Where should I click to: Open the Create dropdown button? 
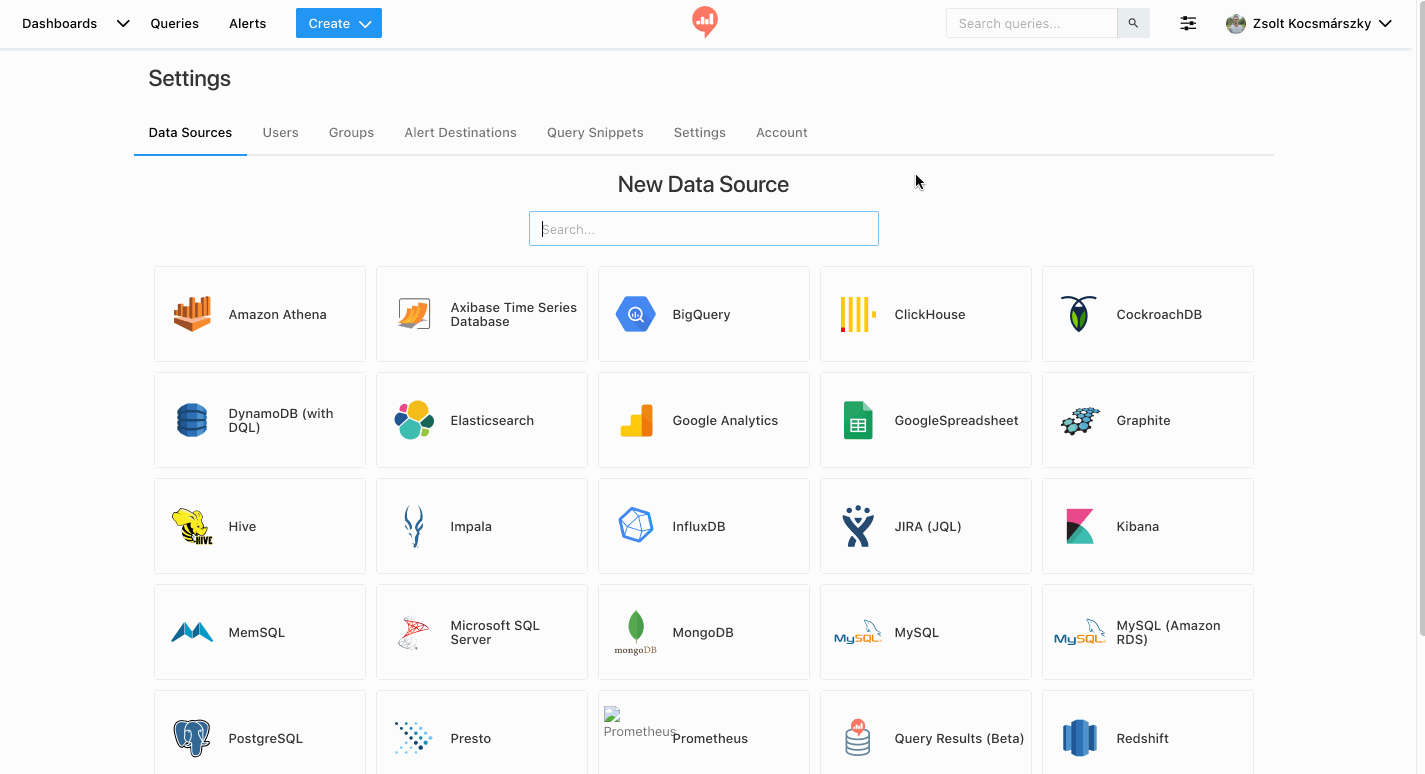click(x=338, y=23)
